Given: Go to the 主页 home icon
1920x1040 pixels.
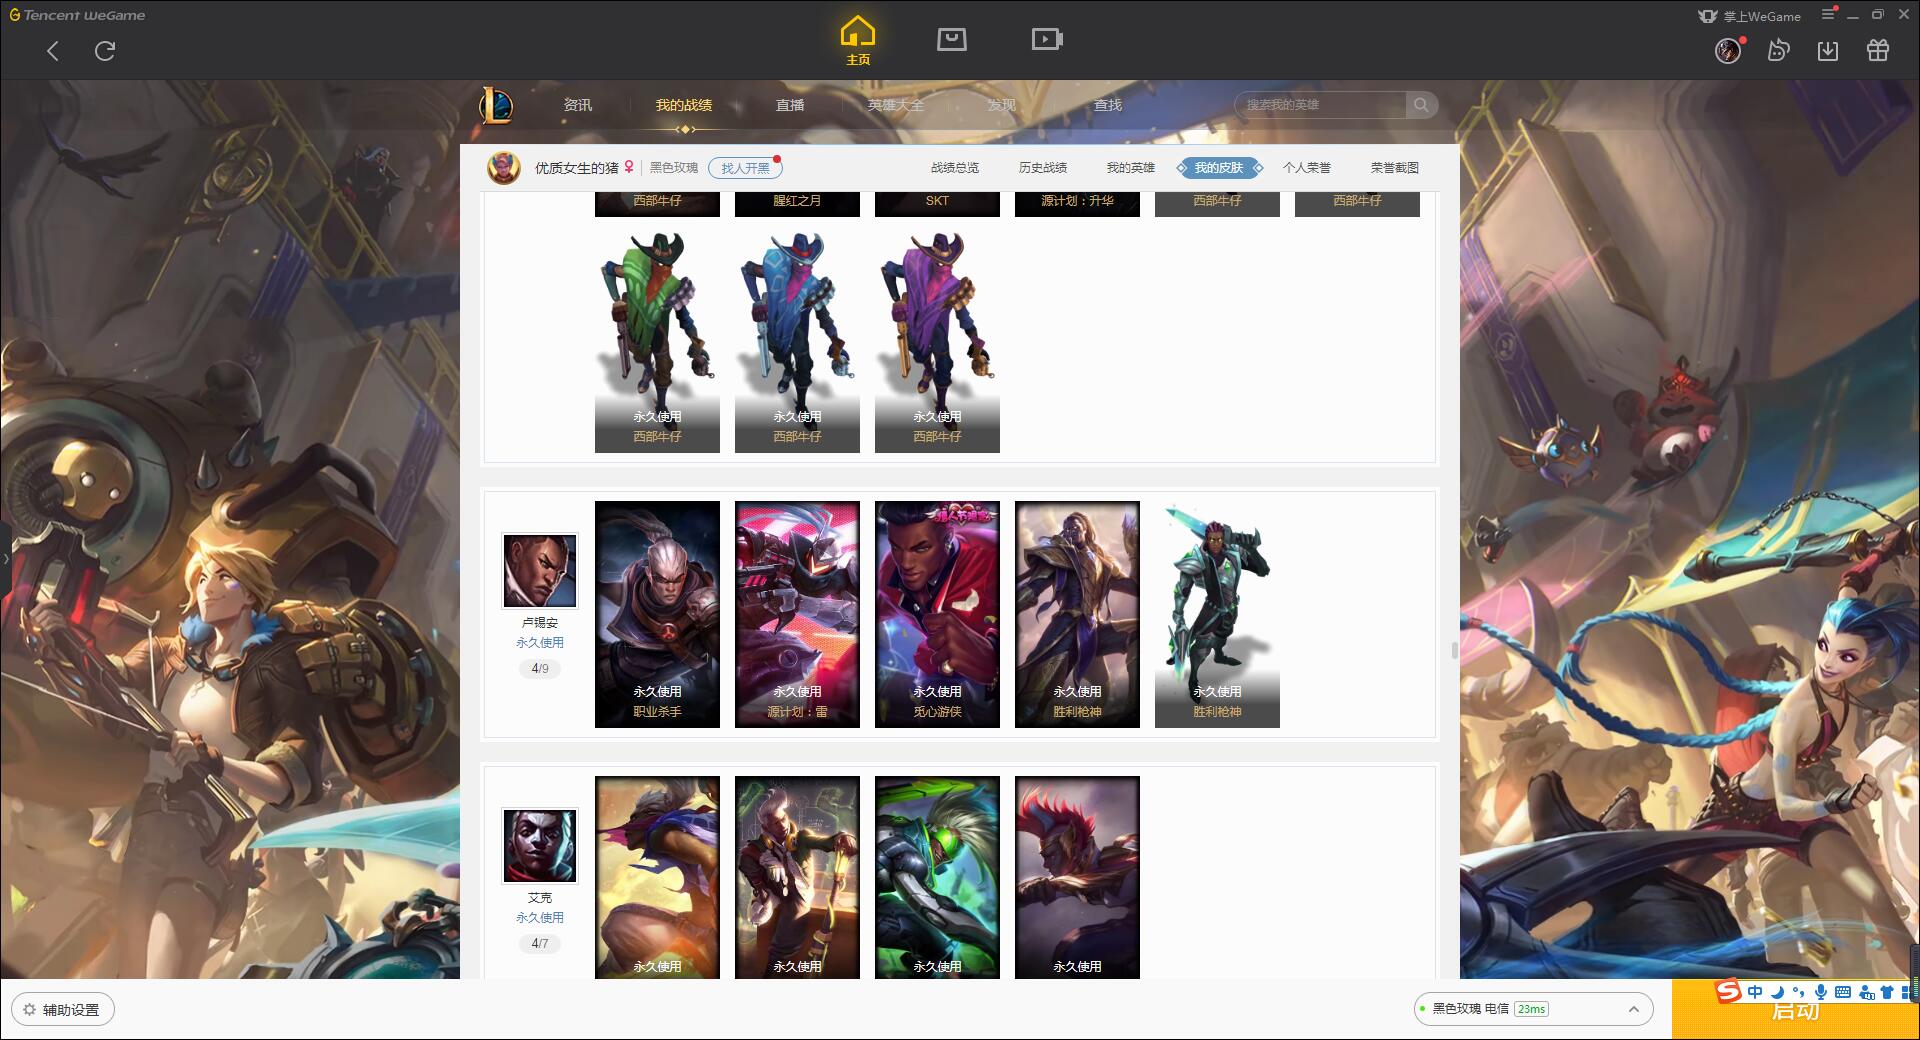Looking at the screenshot, I should pos(857,41).
